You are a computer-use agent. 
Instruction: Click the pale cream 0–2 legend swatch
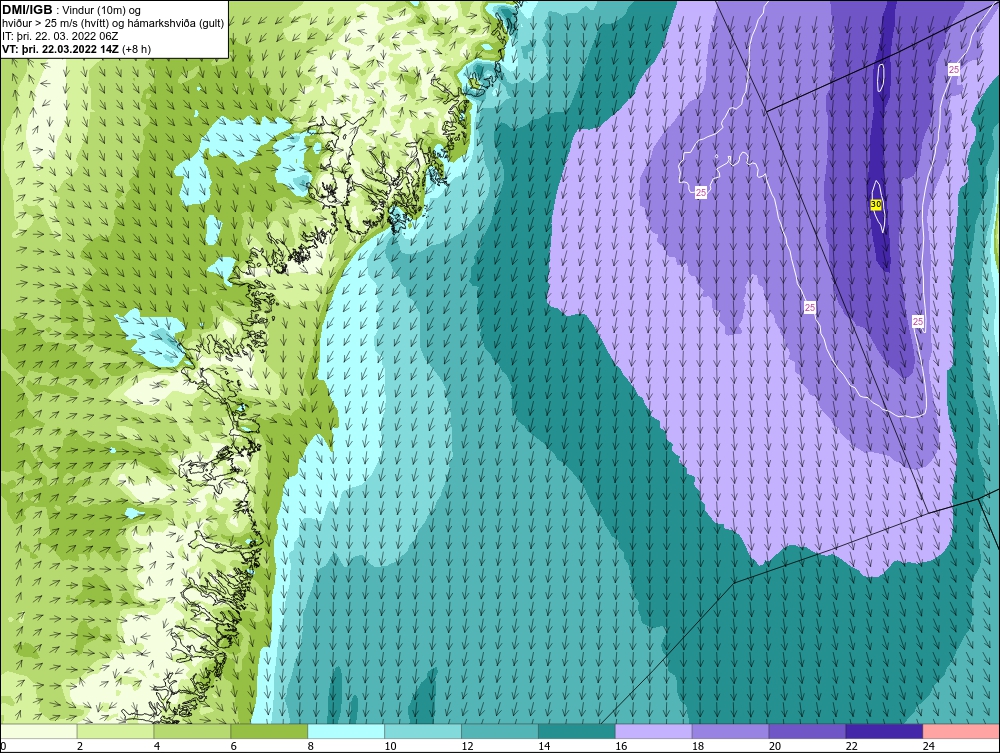click(x=39, y=731)
